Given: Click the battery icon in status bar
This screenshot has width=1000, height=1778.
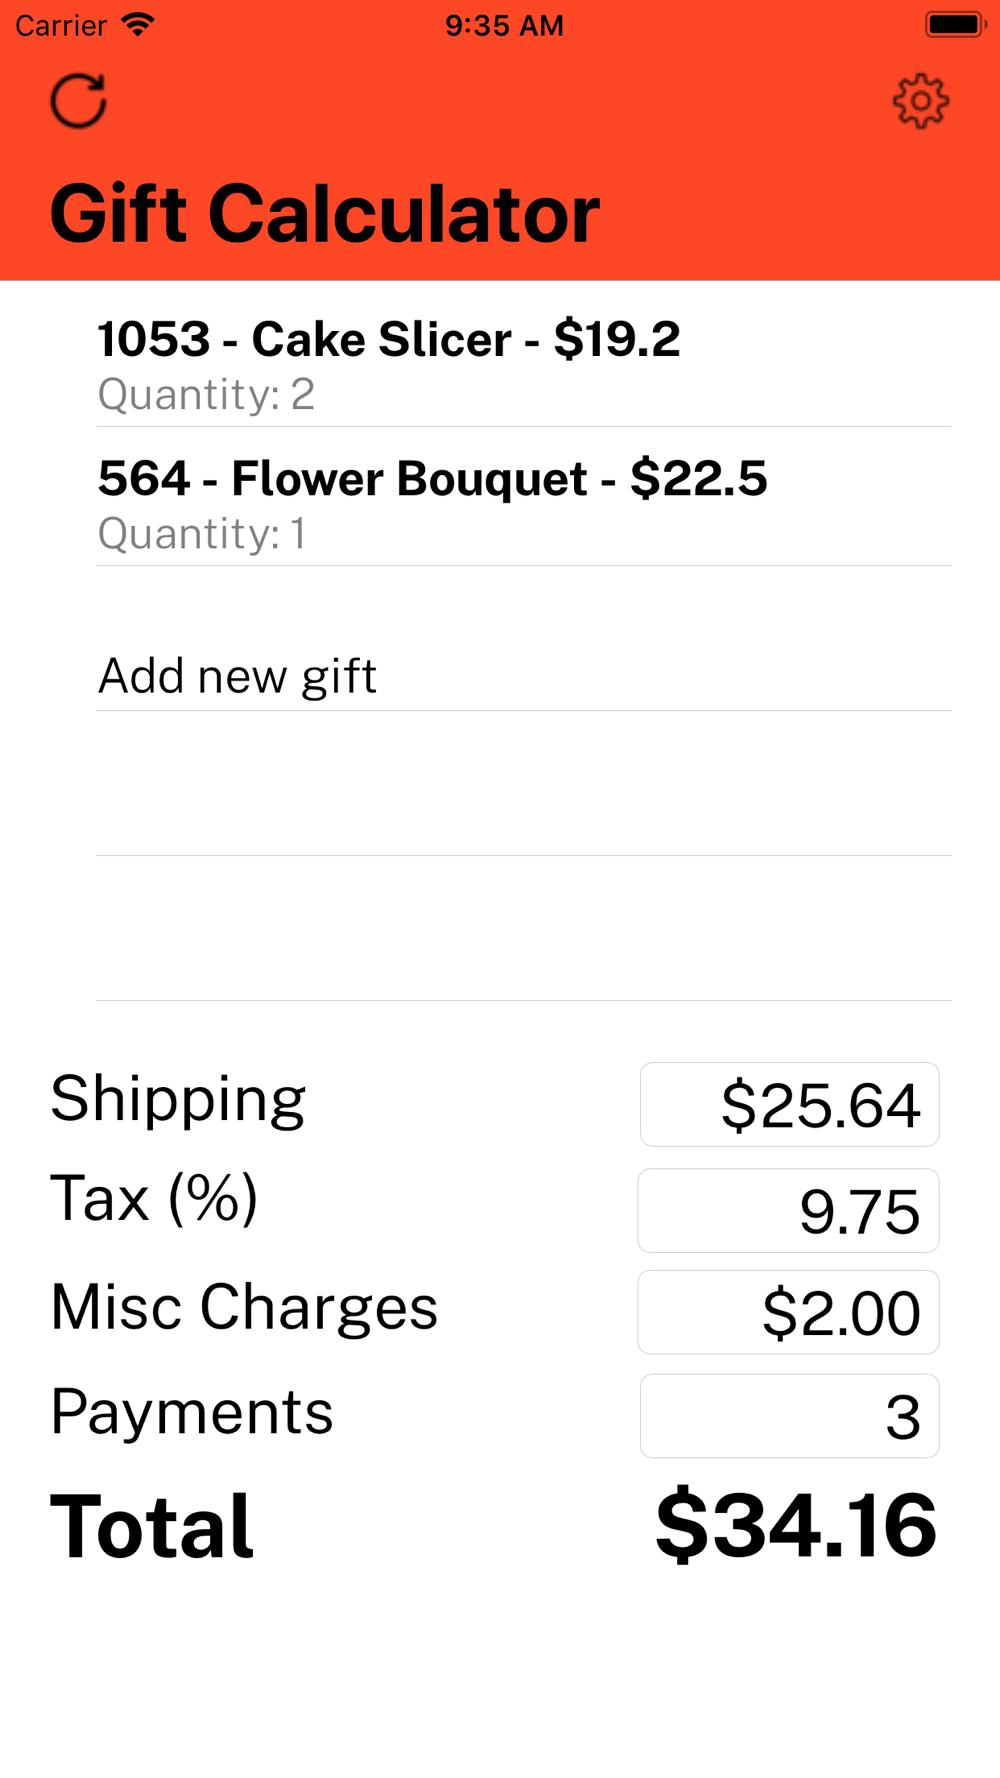Looking at the screenshot, I should [955, 25].
